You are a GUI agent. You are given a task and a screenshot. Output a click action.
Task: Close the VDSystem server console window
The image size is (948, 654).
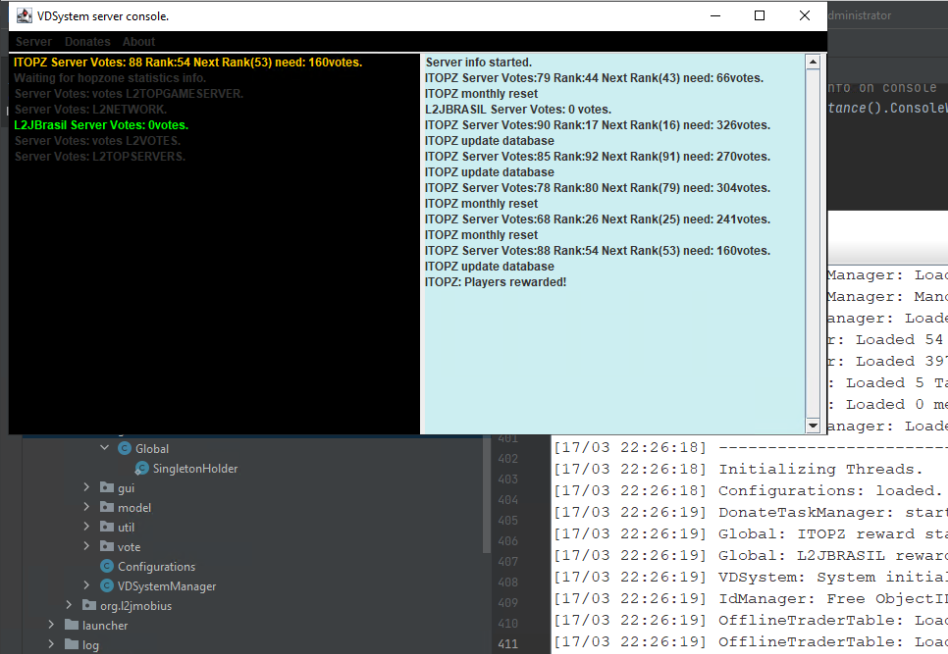[805, 16]
